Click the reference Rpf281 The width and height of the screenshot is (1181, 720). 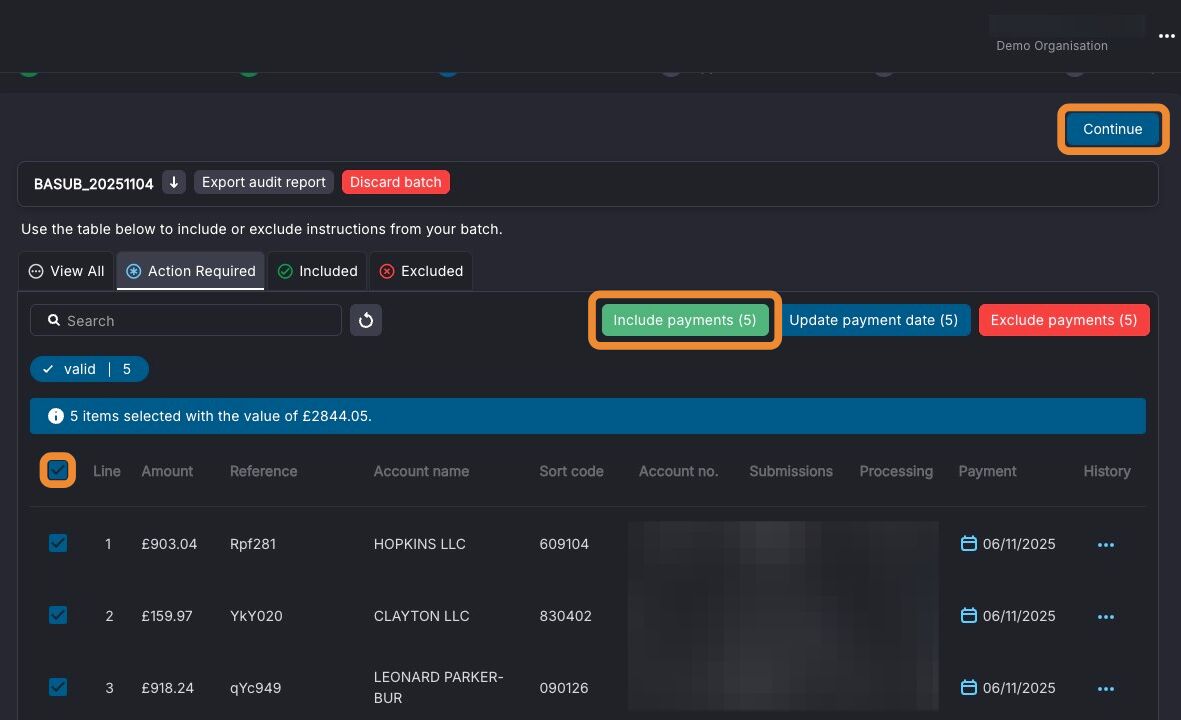[253, 544]
